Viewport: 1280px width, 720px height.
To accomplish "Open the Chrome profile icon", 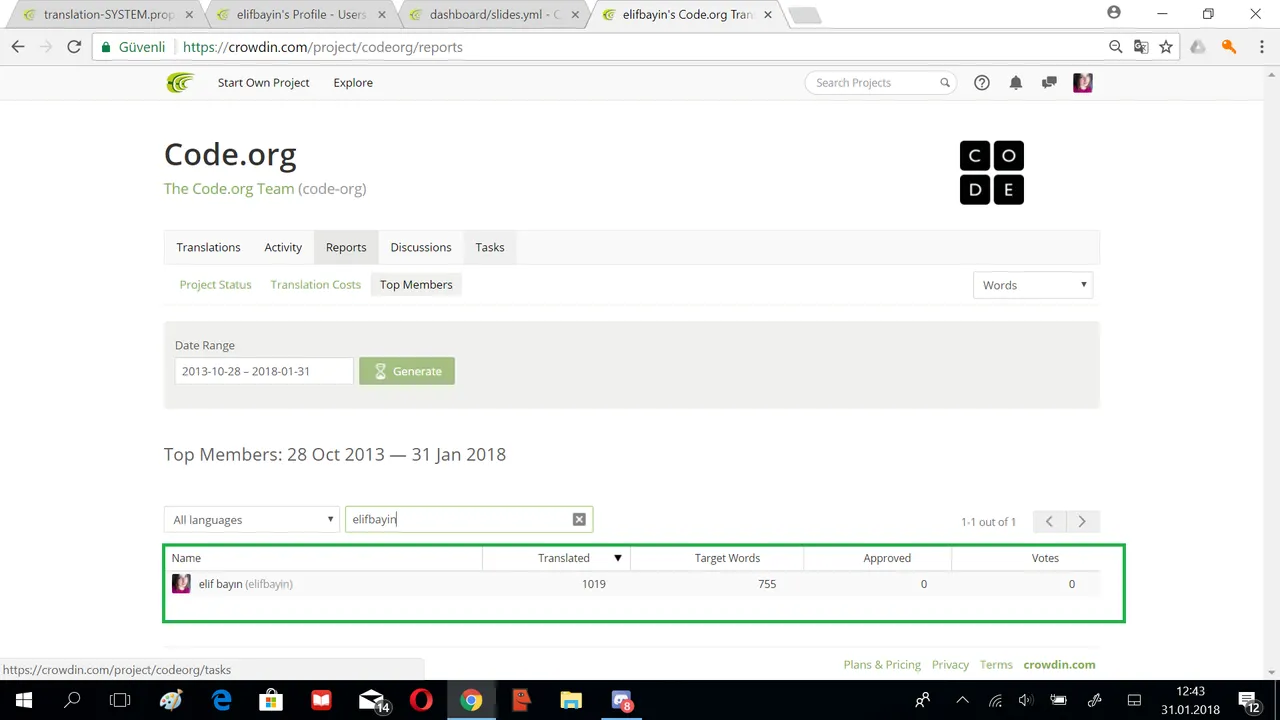I will click(1114, 13).
